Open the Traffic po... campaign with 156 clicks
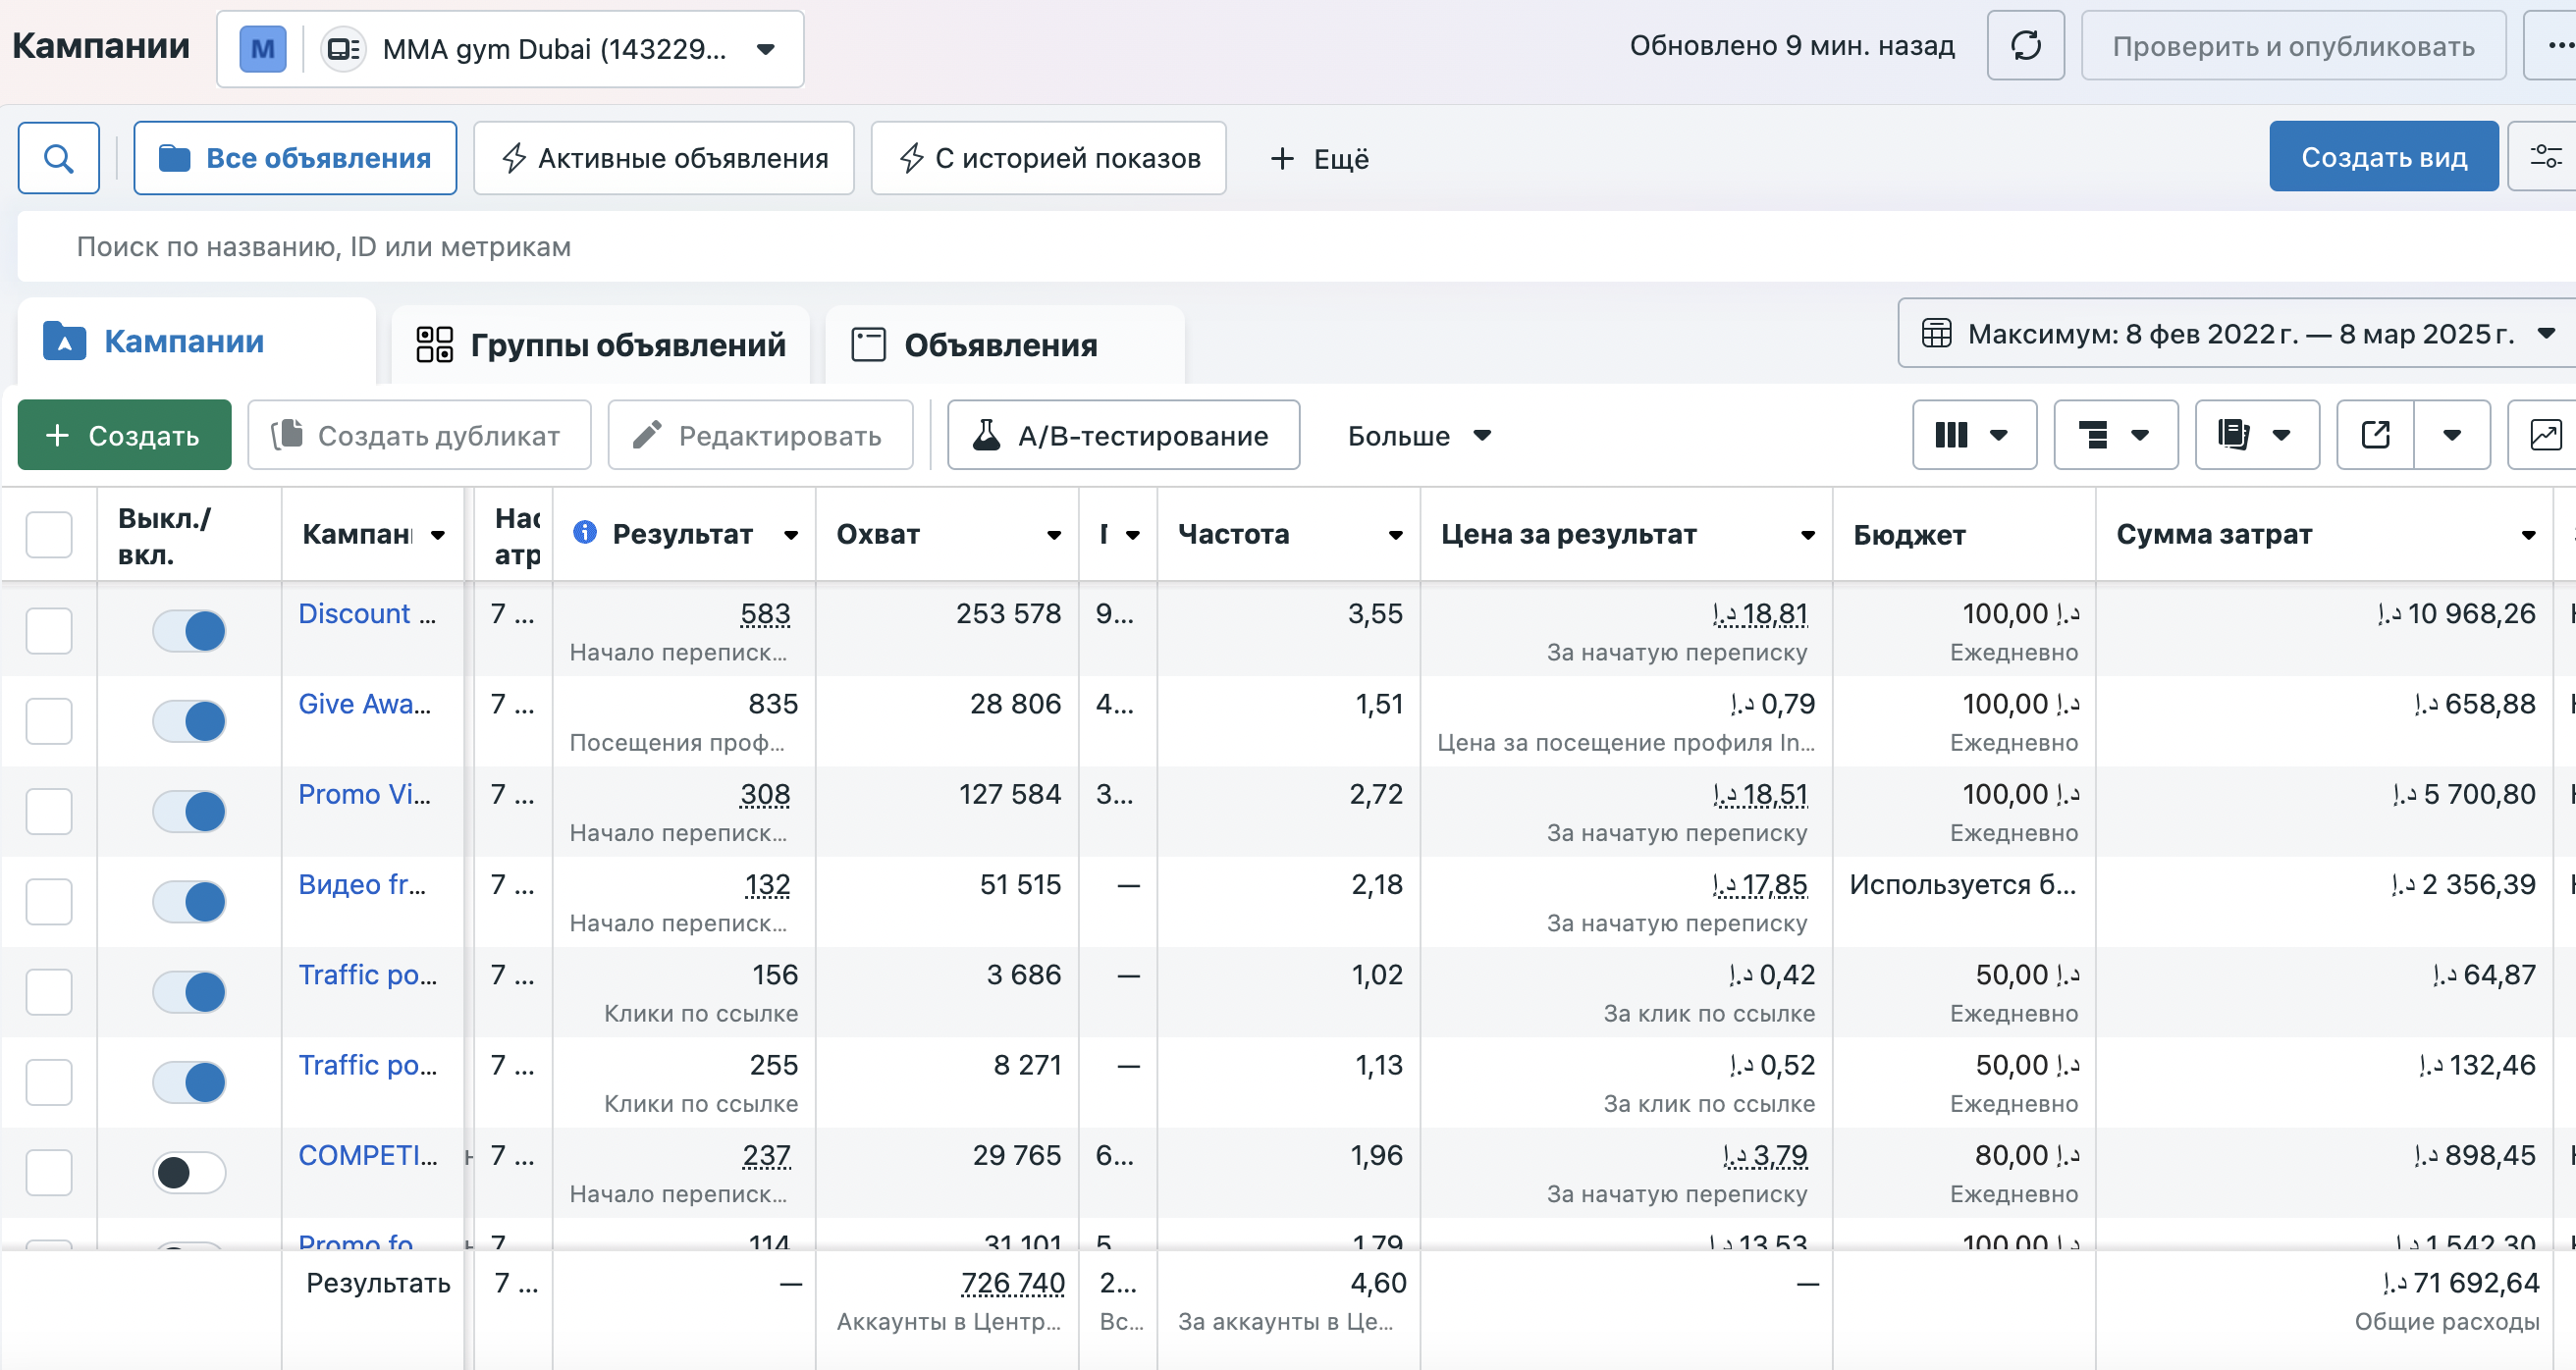Screen dimensions: 2576x1370 367,974
